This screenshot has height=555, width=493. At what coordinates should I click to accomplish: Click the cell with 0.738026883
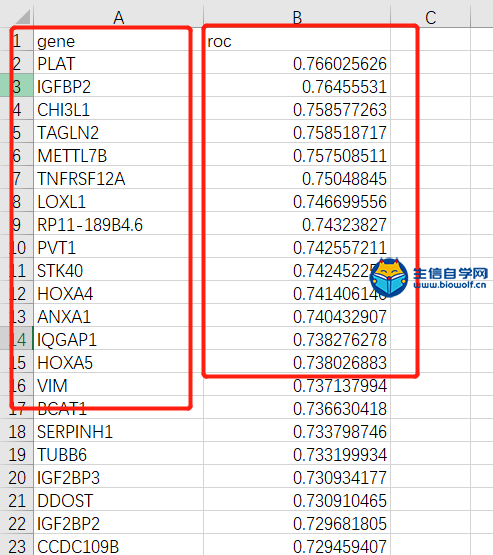click(297, 362)
